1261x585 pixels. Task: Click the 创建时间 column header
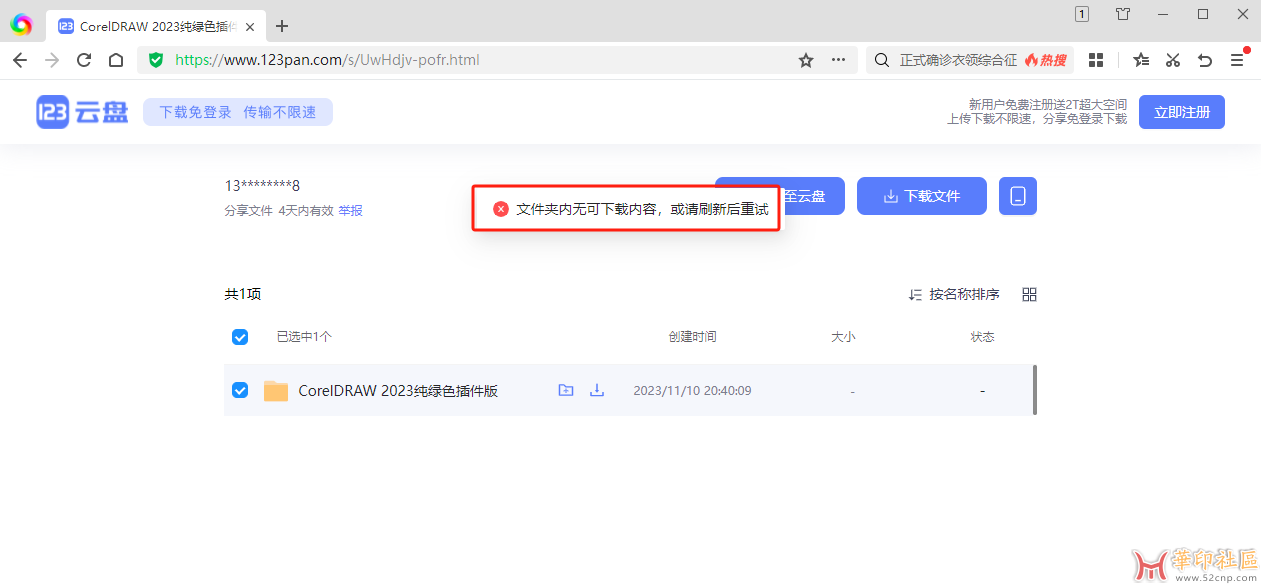692,337
